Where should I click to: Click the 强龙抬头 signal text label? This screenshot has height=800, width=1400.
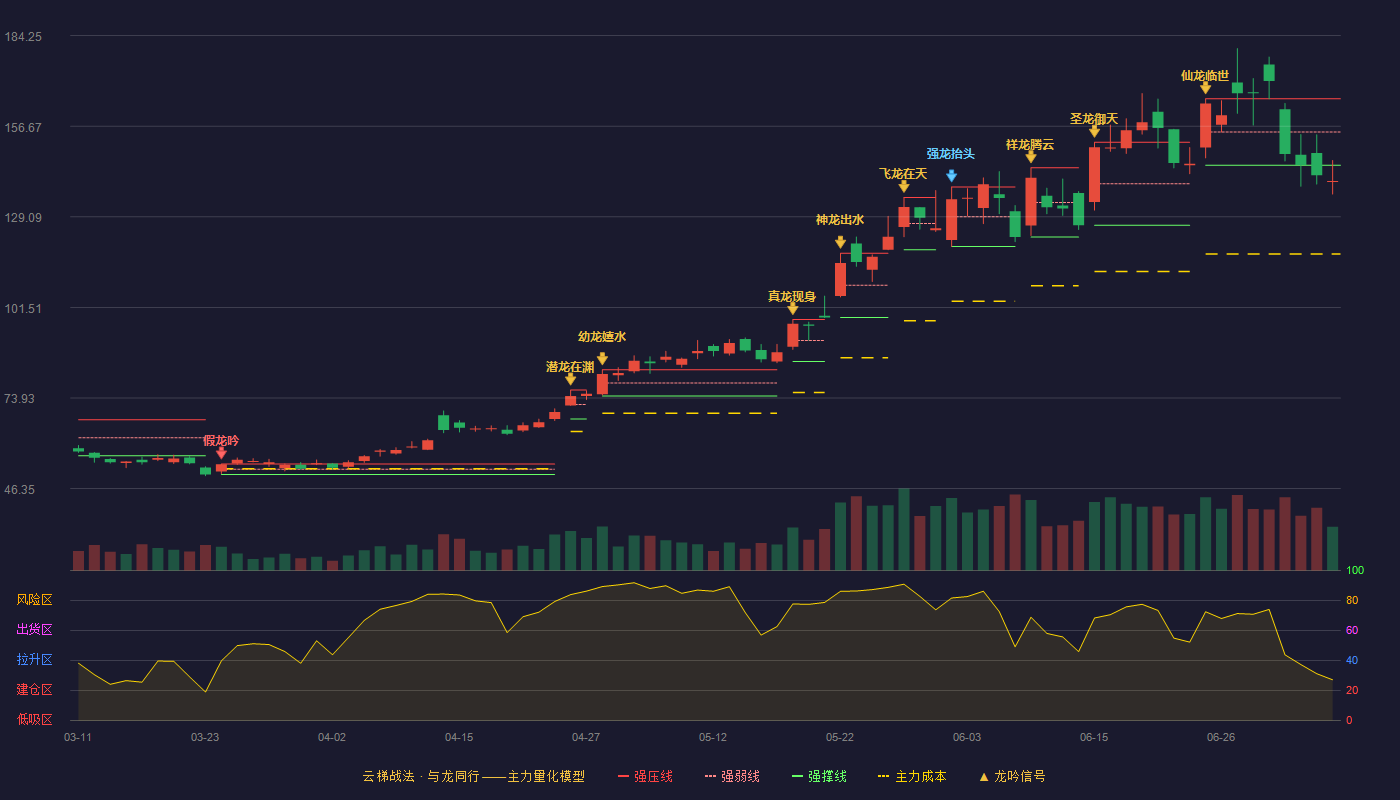(x=951, y=154)
